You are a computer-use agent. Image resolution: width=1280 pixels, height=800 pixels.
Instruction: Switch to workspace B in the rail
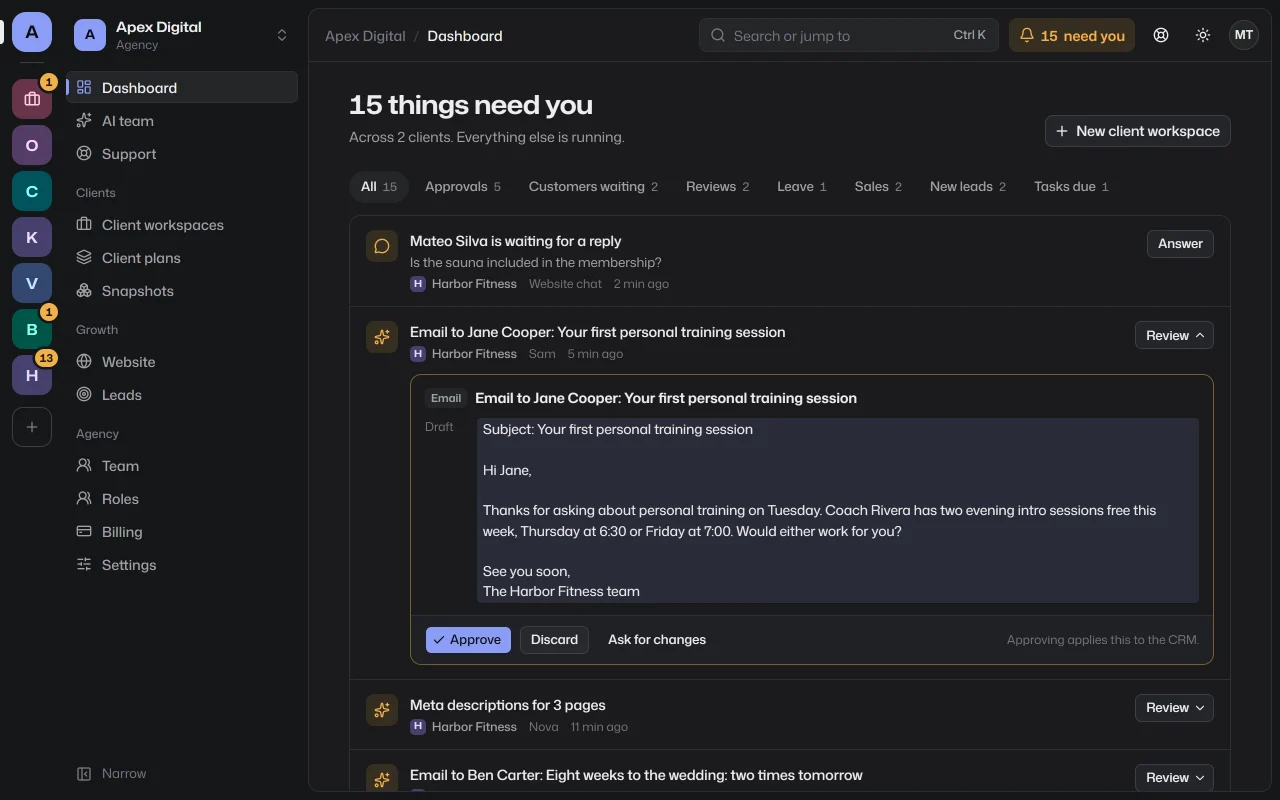click(x=32, y=329)
